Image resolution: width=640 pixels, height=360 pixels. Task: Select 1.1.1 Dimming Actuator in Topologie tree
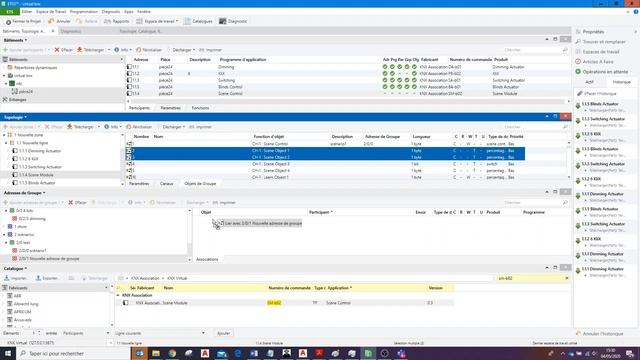[36, 151]
